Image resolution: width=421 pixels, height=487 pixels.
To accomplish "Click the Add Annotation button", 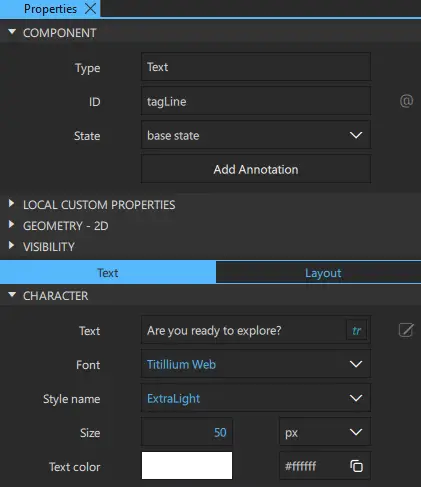I will click(x=256, y=169).
